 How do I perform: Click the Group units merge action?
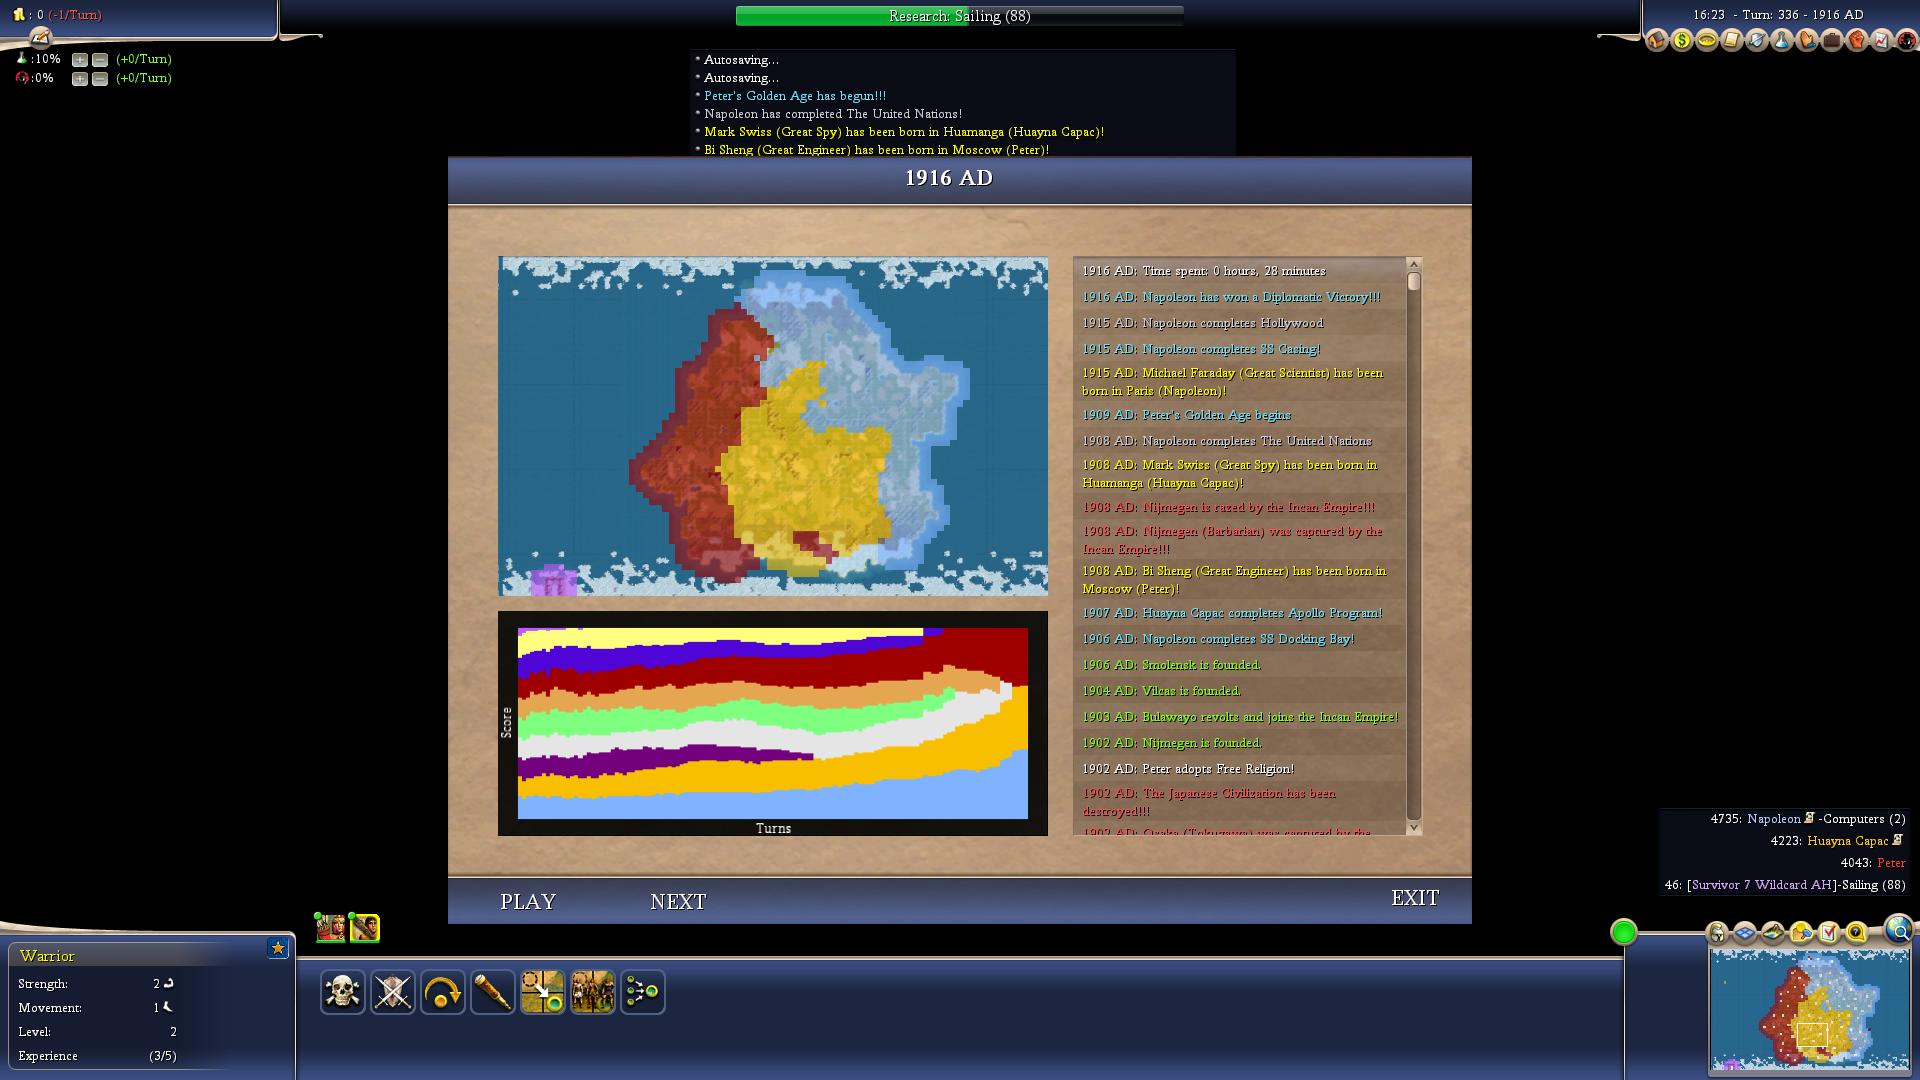[x=643, y=992]
